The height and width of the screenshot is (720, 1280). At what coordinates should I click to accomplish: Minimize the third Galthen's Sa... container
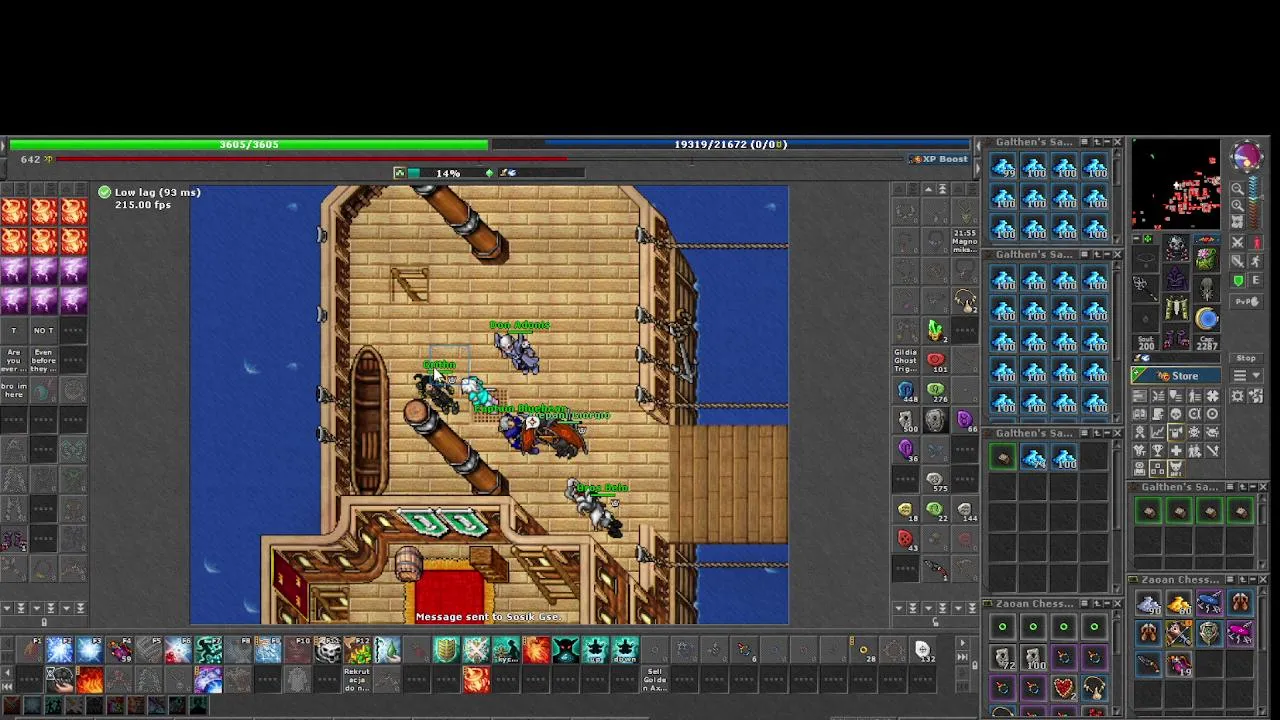[x=1107, y=433]
